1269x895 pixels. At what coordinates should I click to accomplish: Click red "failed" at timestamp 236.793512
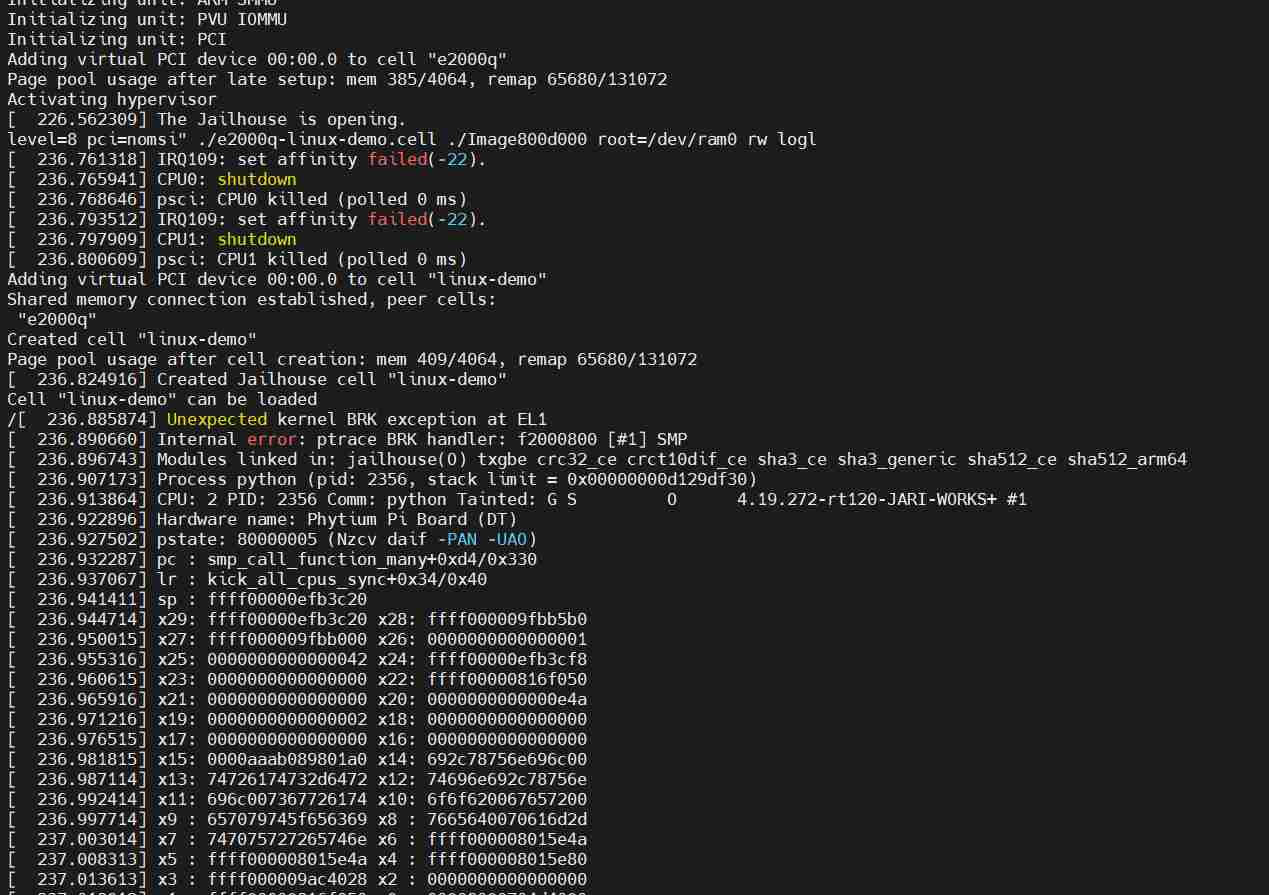click(x=397, y=219)
